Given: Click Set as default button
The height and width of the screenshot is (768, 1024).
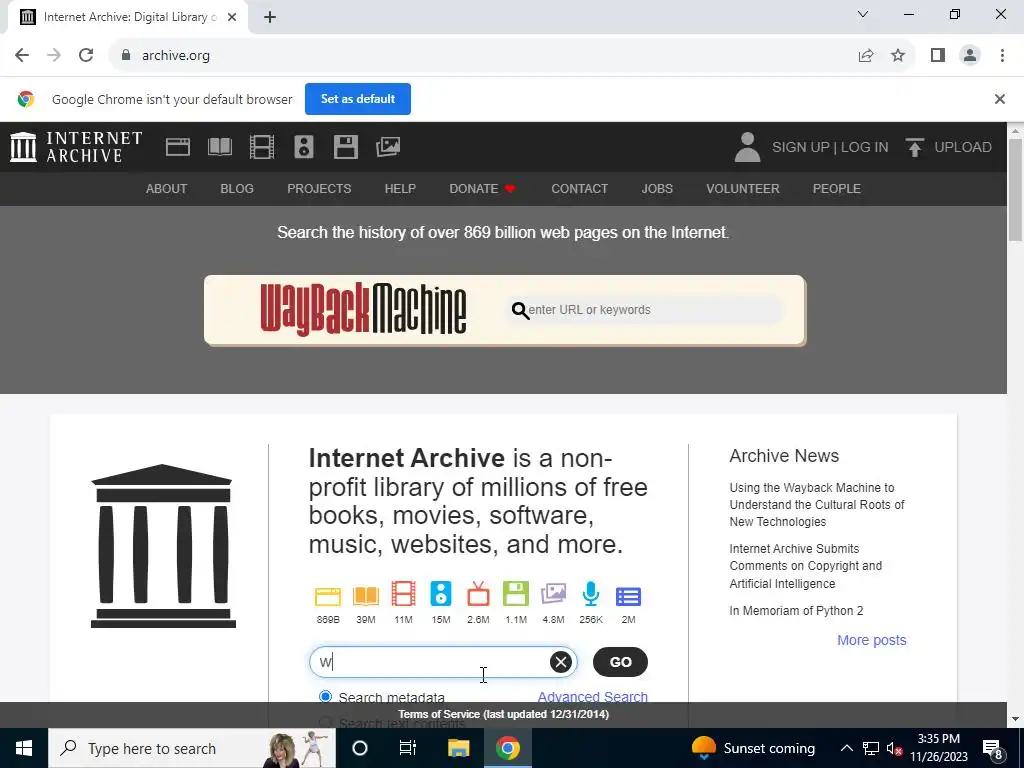Looking at the screenshot, I should tap(358, 99).
